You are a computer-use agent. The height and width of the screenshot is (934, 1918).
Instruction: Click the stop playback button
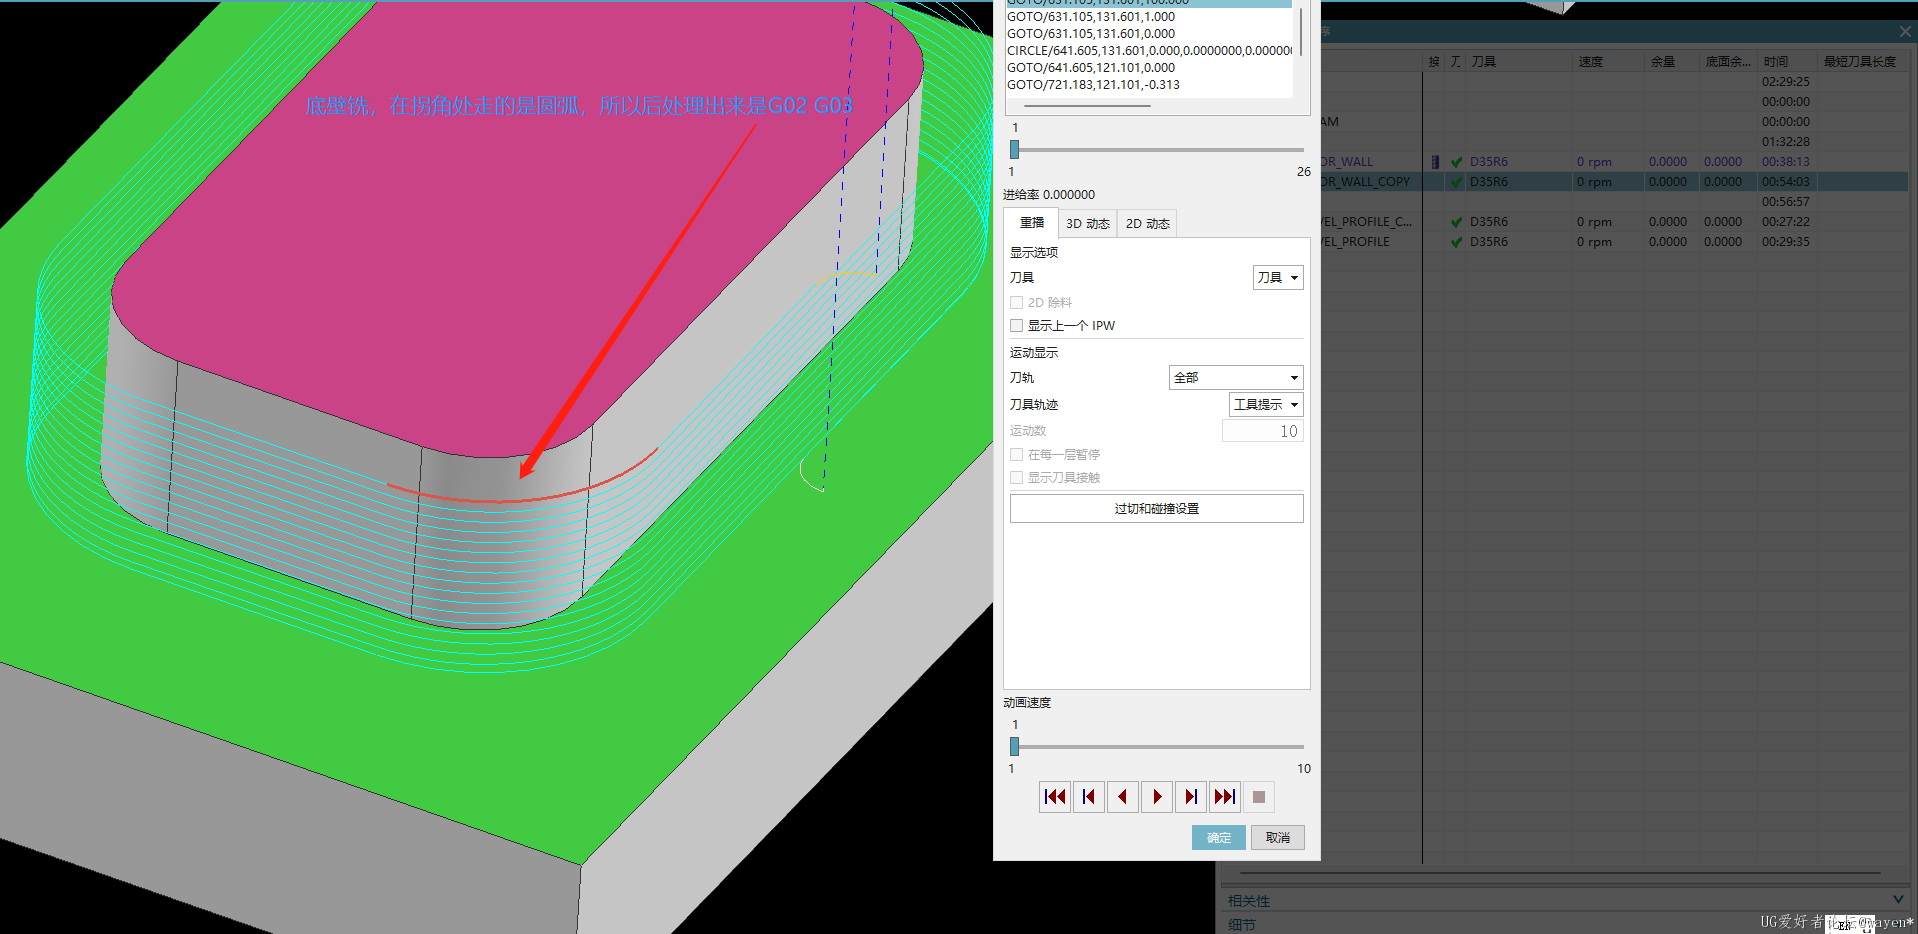pos(1259,797)
